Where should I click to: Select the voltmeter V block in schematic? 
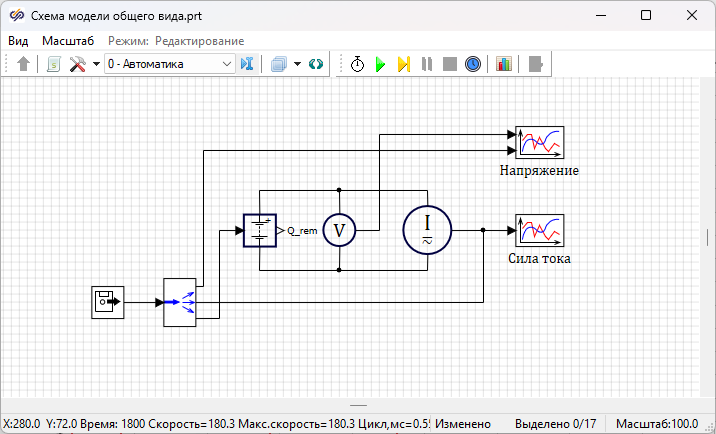point(339,231)
